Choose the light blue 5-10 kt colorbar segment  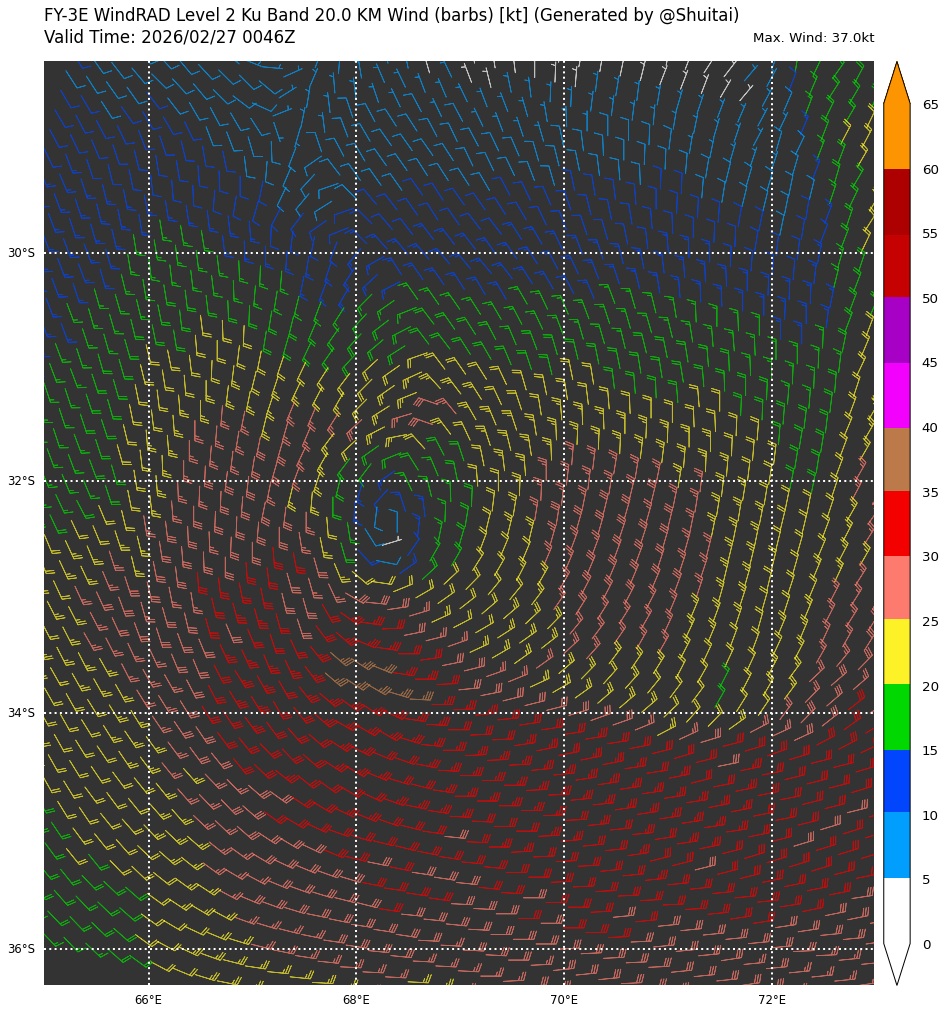(896, 845)
